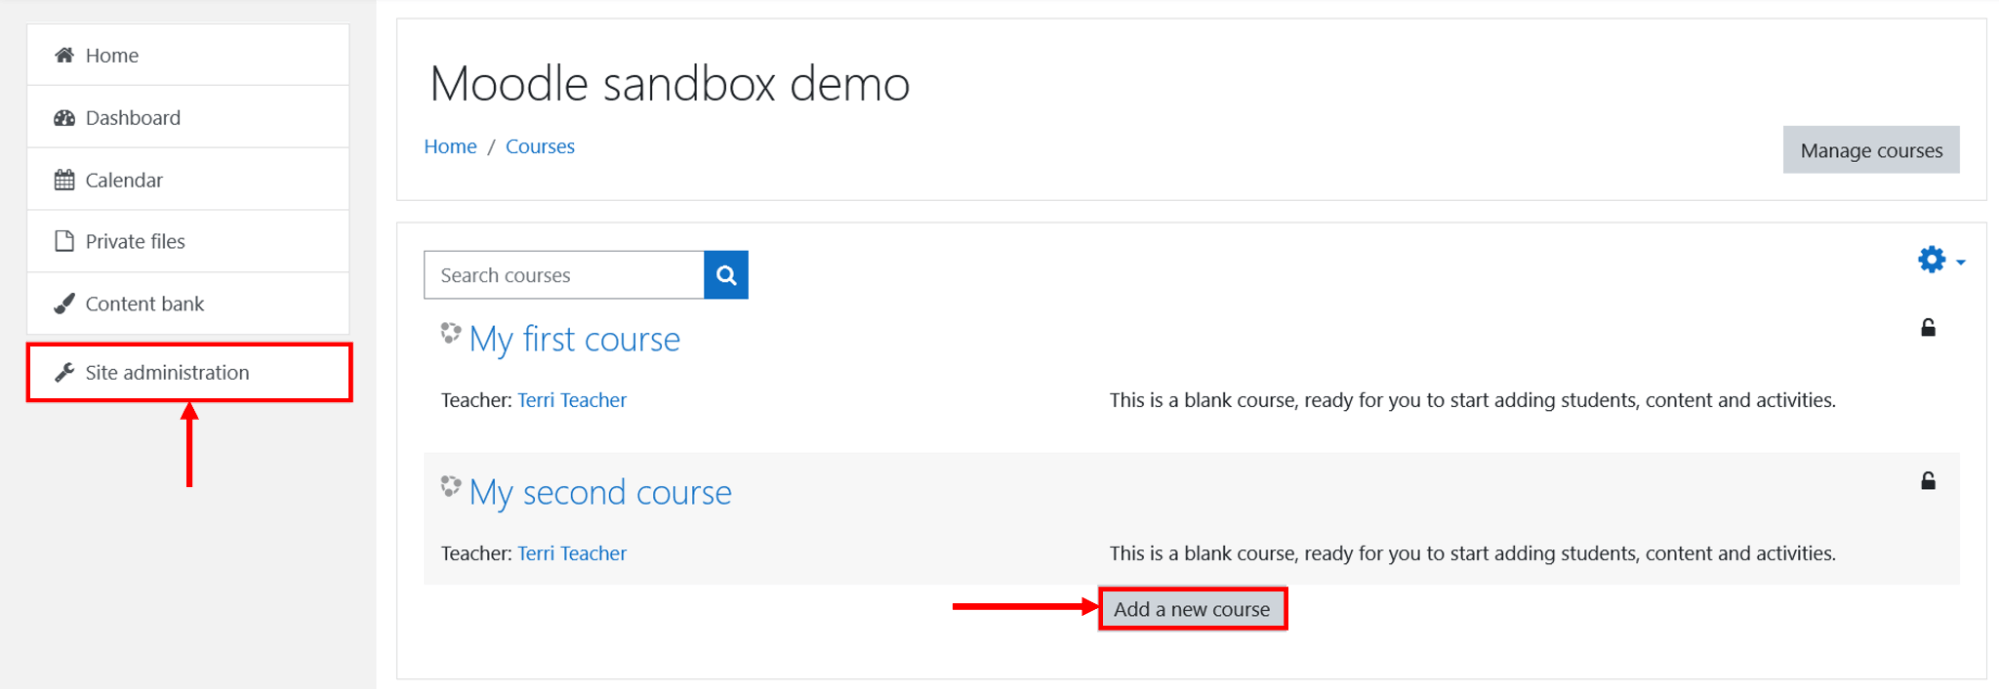The height and width of the screenshot is (690, 1999).
Task: Click the Moodle sandbox demo heading
Action: click(x=670, y=84)
